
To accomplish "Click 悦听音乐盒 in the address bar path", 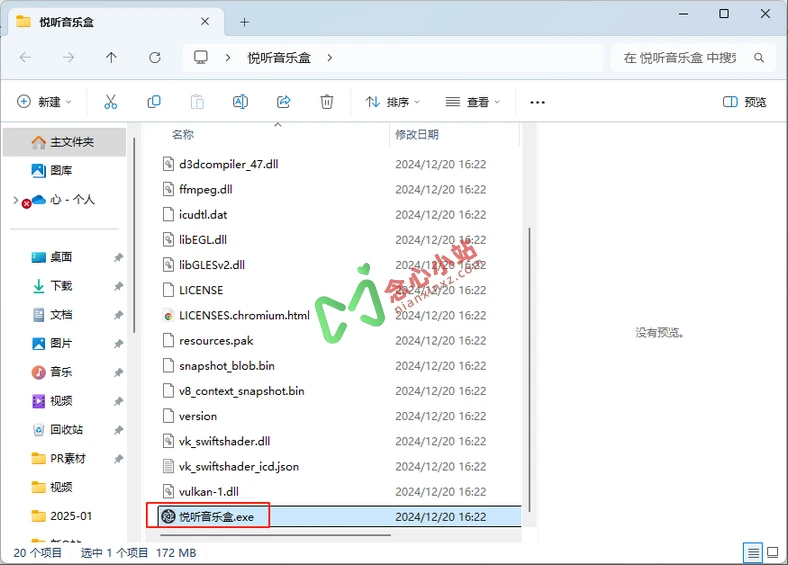I will click(279, 58).
